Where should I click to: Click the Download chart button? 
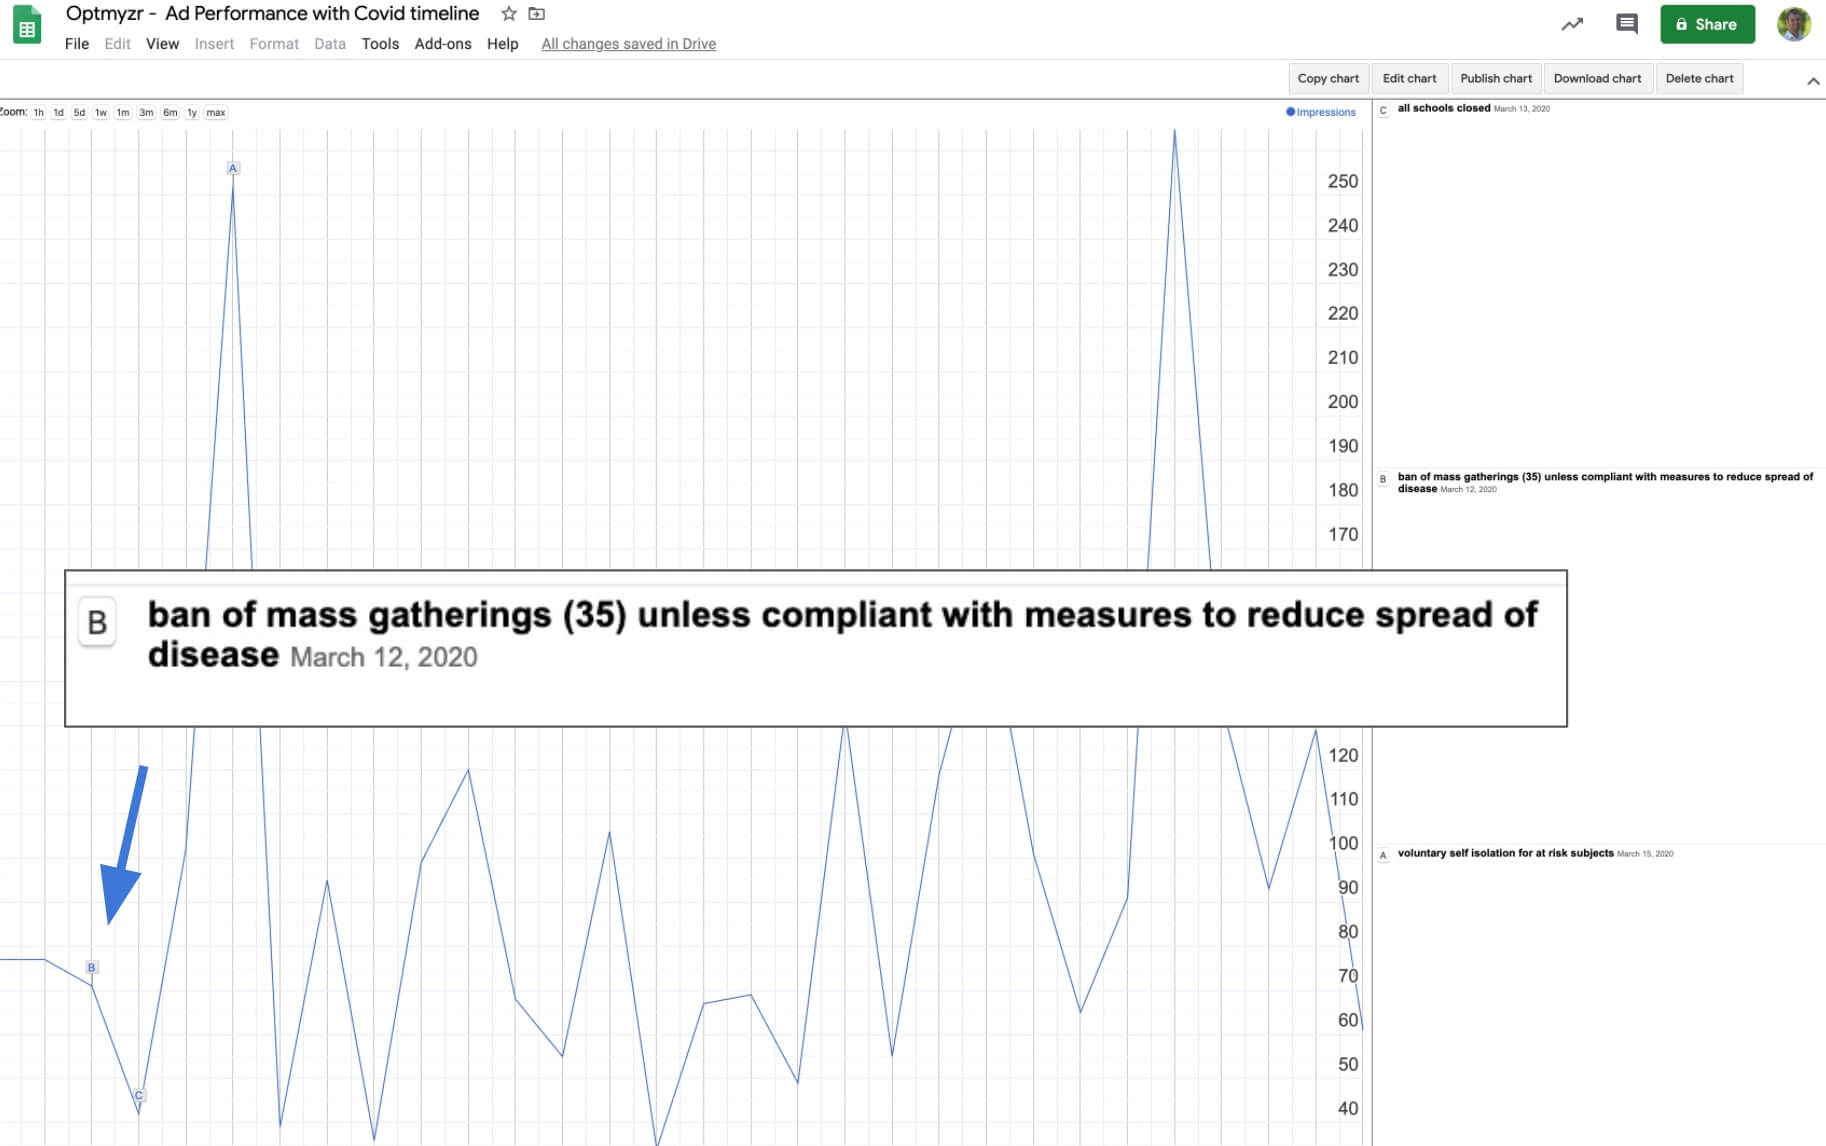[x=1597, y=78]
